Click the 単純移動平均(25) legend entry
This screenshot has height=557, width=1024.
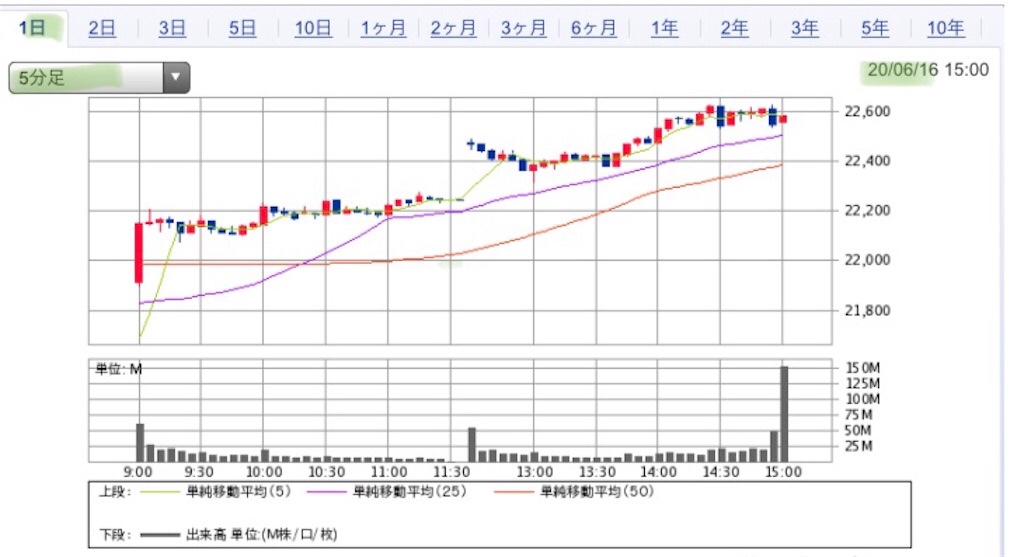point(409,492)
